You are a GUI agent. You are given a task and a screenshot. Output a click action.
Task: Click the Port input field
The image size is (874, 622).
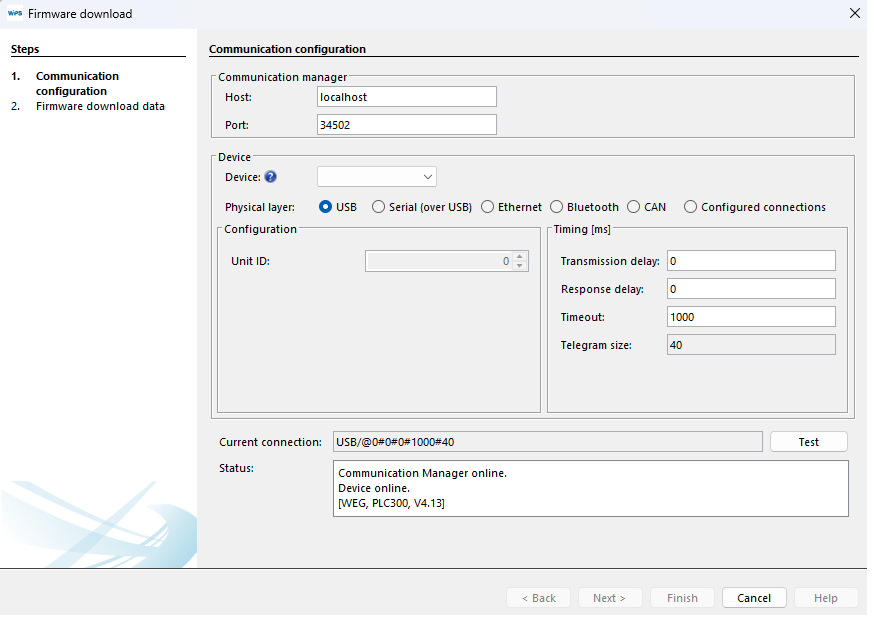[406, 125]
